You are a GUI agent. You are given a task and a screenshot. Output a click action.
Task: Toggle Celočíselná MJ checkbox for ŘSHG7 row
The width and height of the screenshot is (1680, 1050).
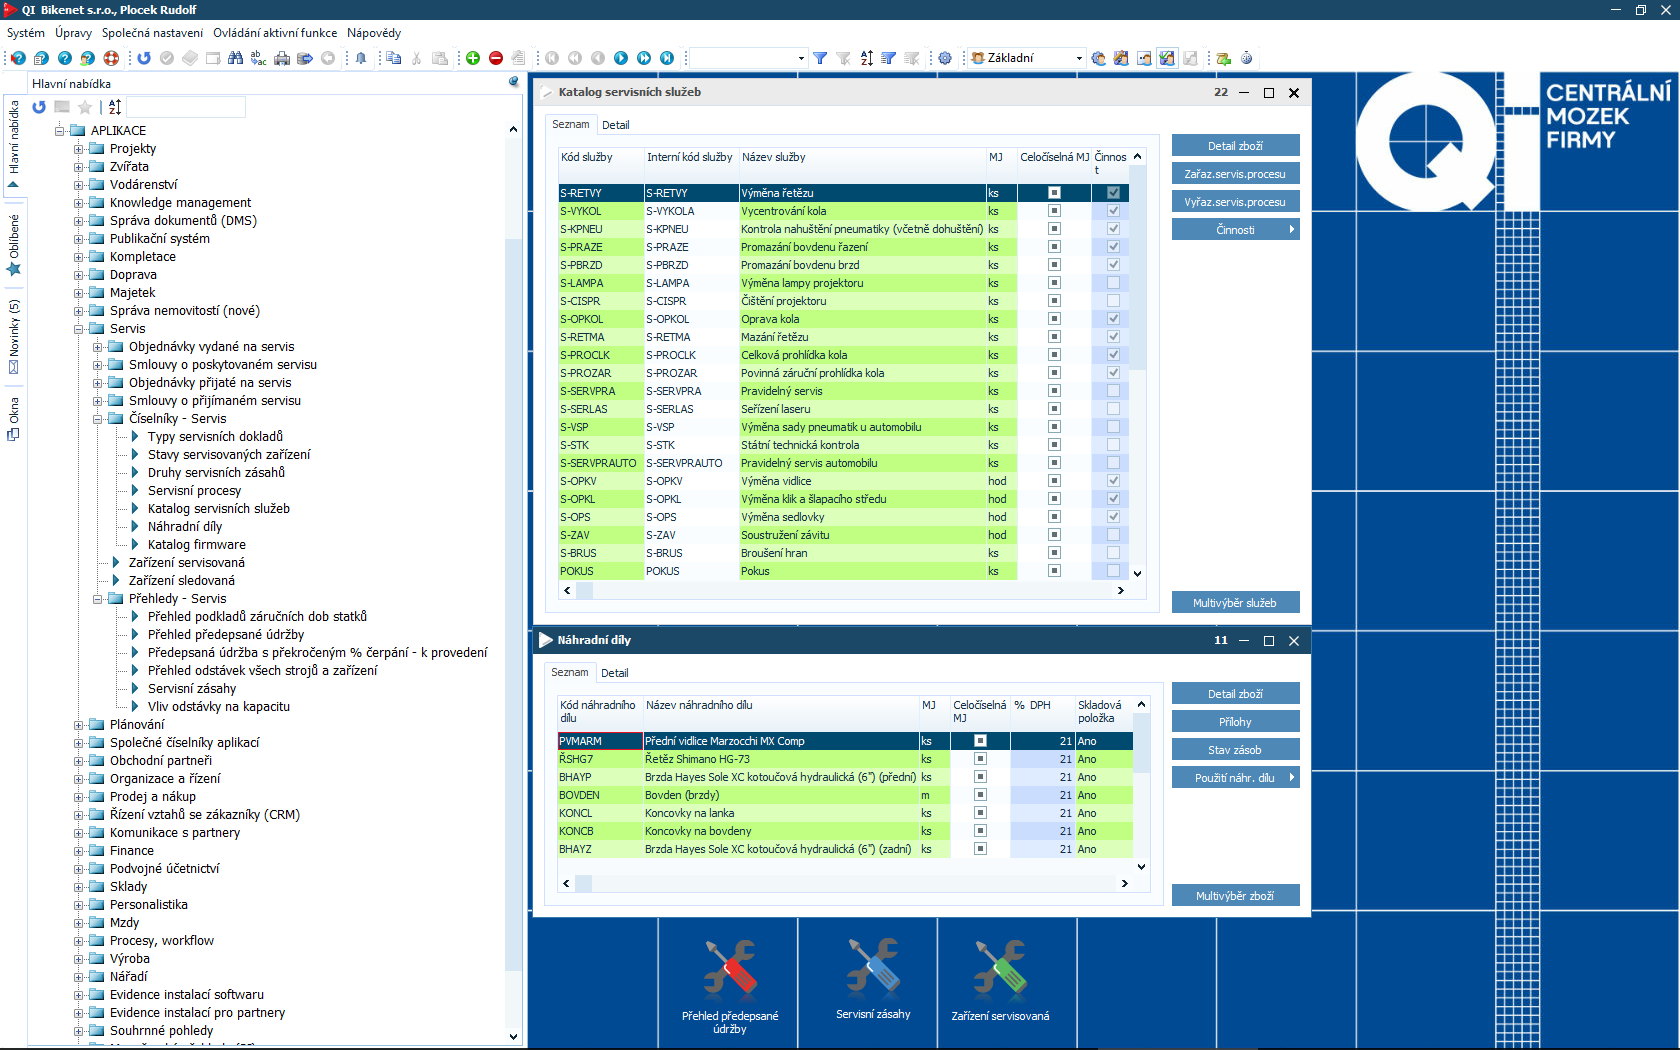click(x=980, y=759)
